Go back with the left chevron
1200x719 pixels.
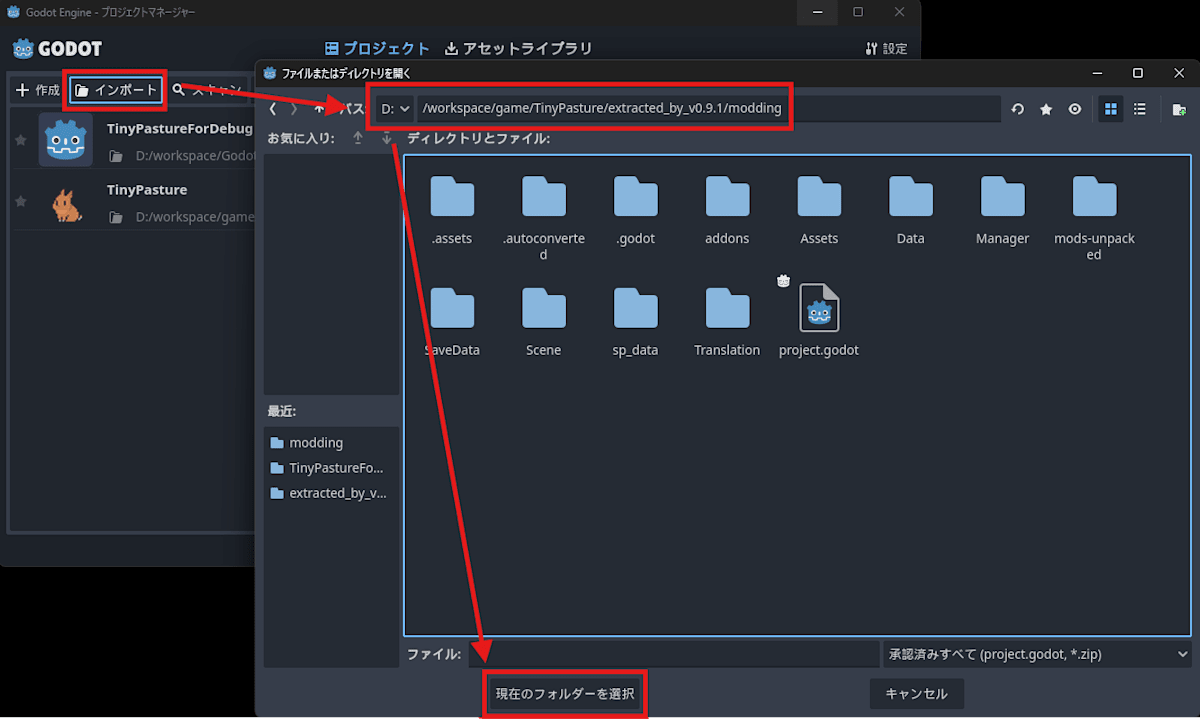coord(273,109)
